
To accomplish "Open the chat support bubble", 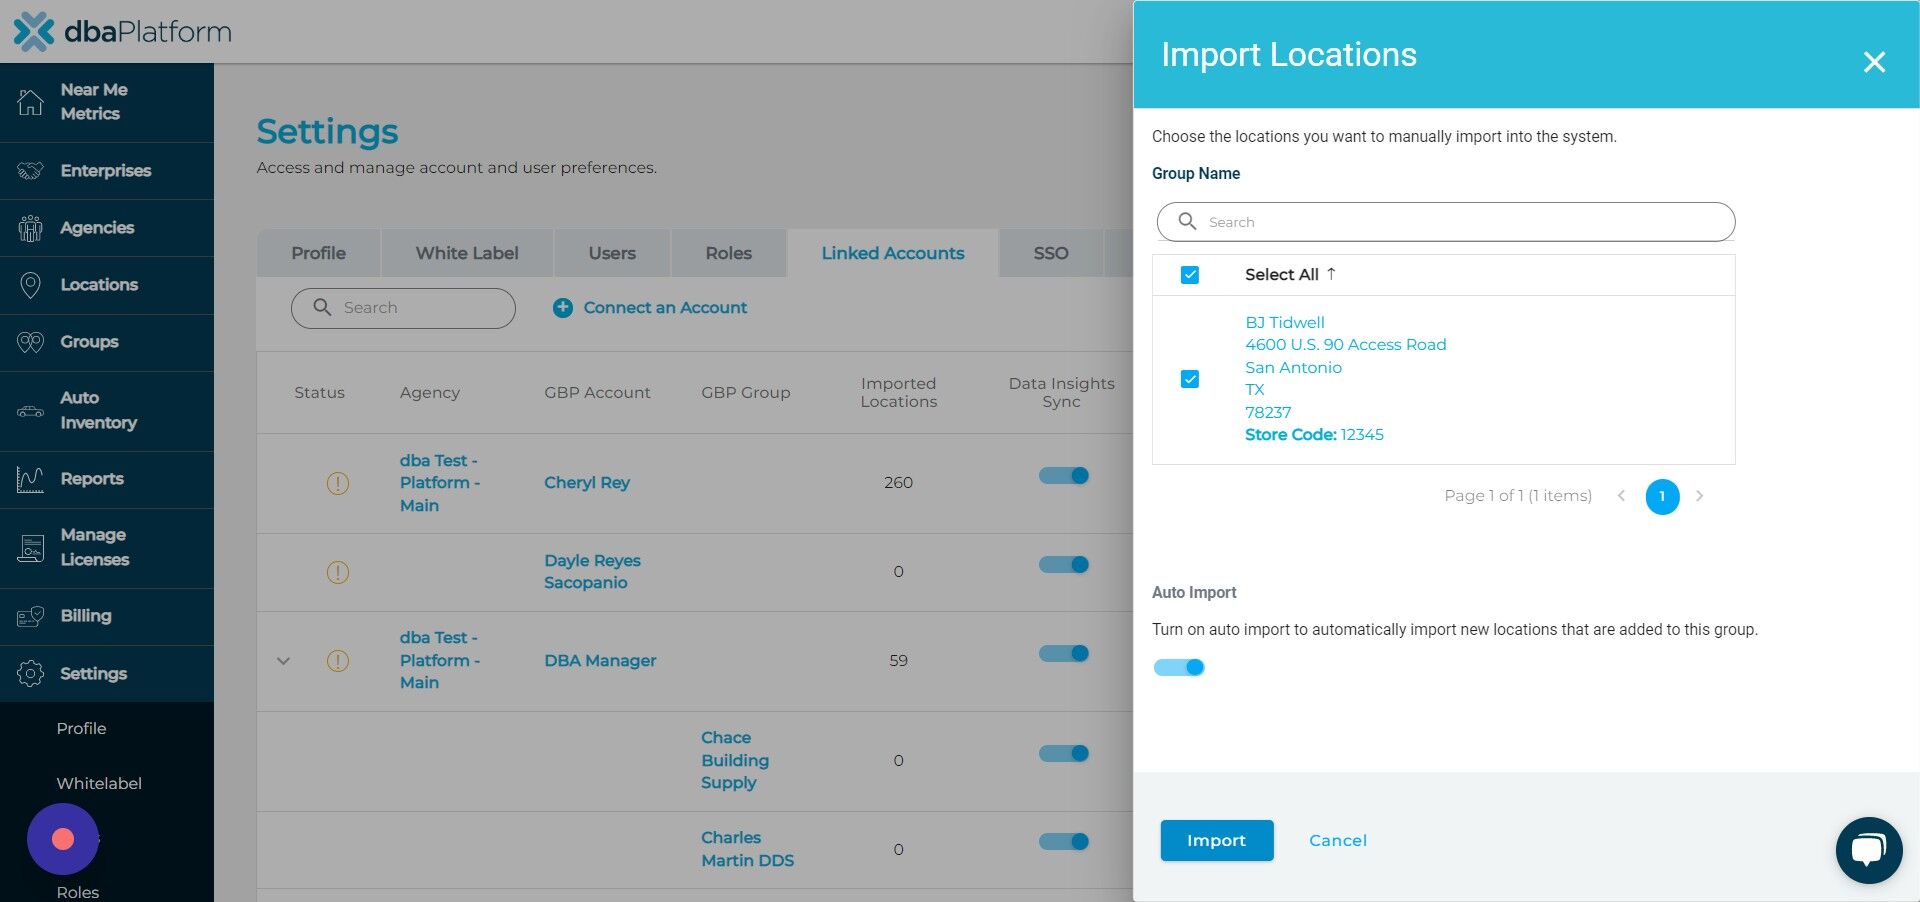I will [x=1868, y=849].
